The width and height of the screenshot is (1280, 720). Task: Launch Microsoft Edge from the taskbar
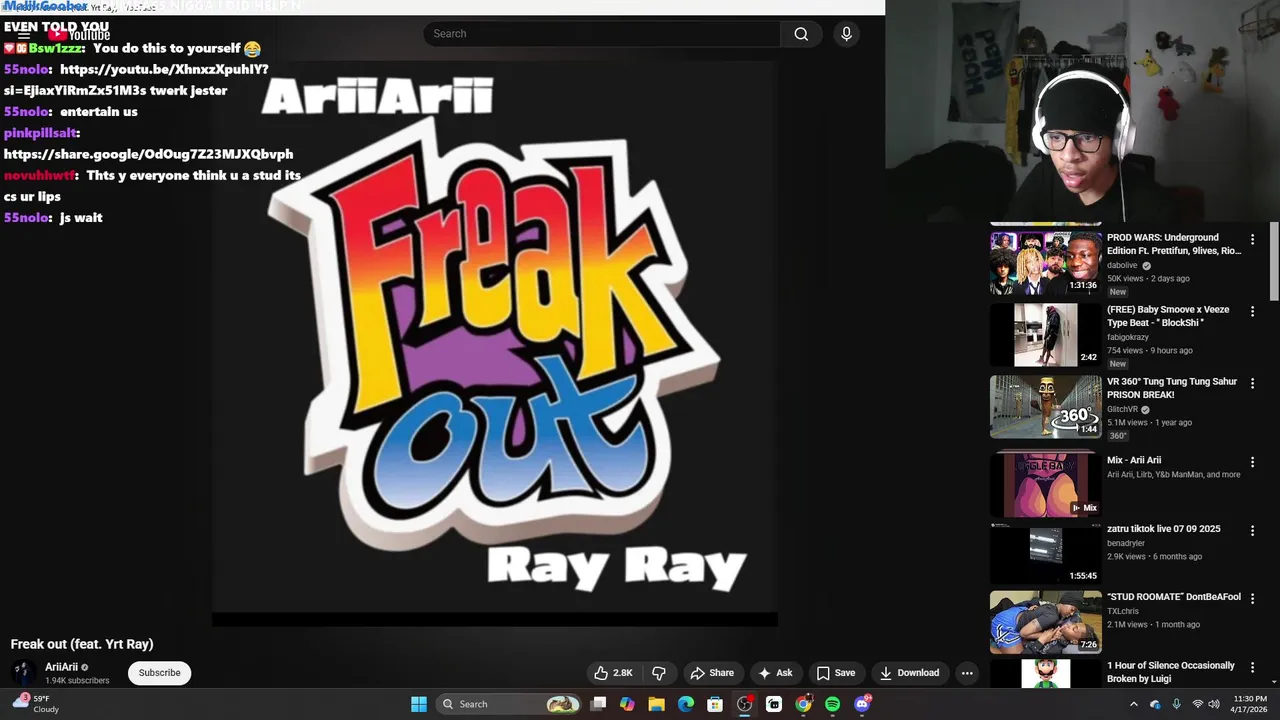point(686,704)
